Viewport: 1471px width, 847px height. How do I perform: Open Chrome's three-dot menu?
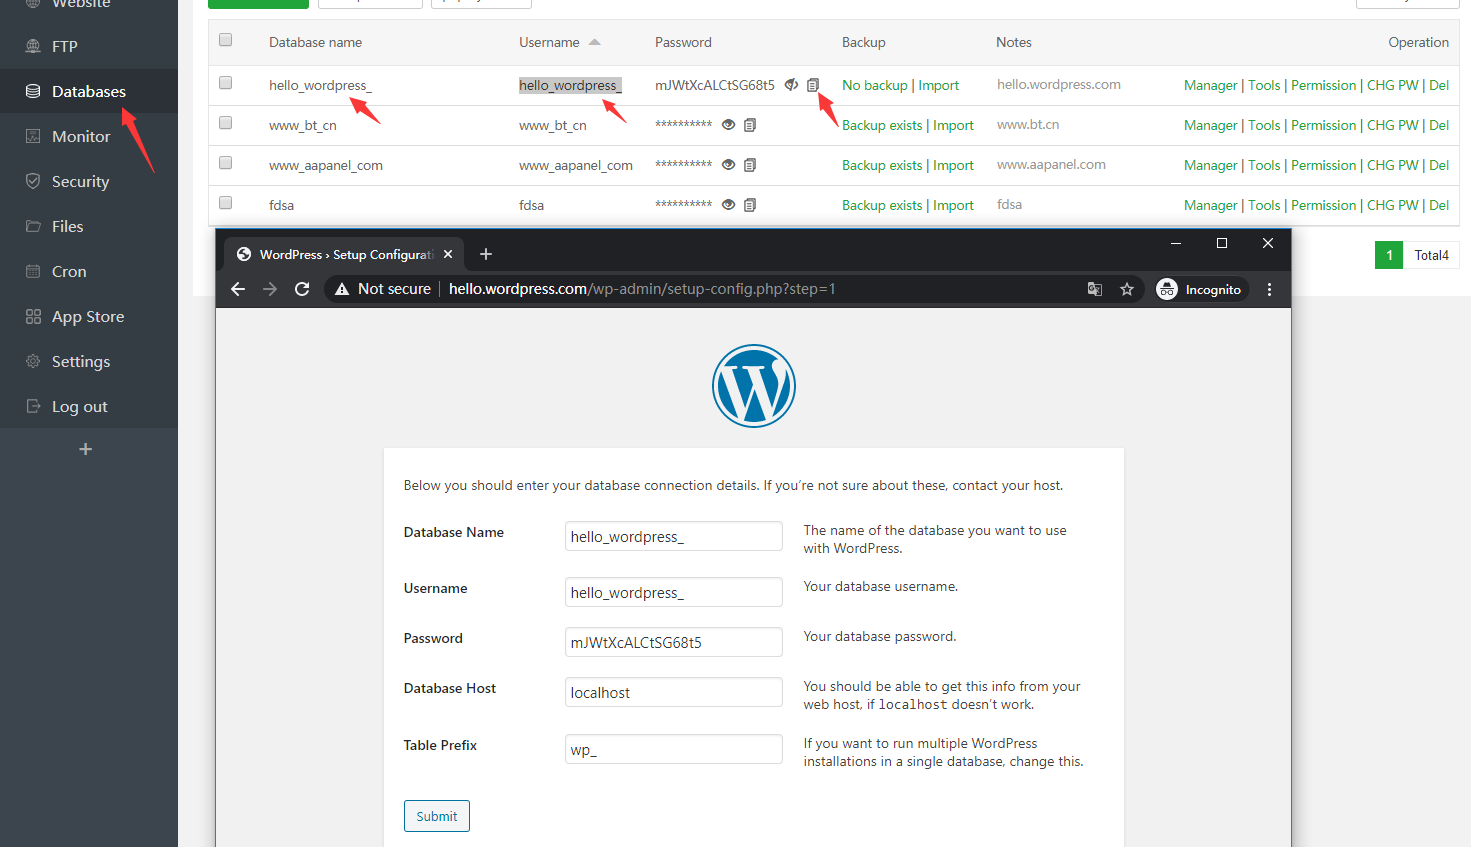[x=1269, y=289]
